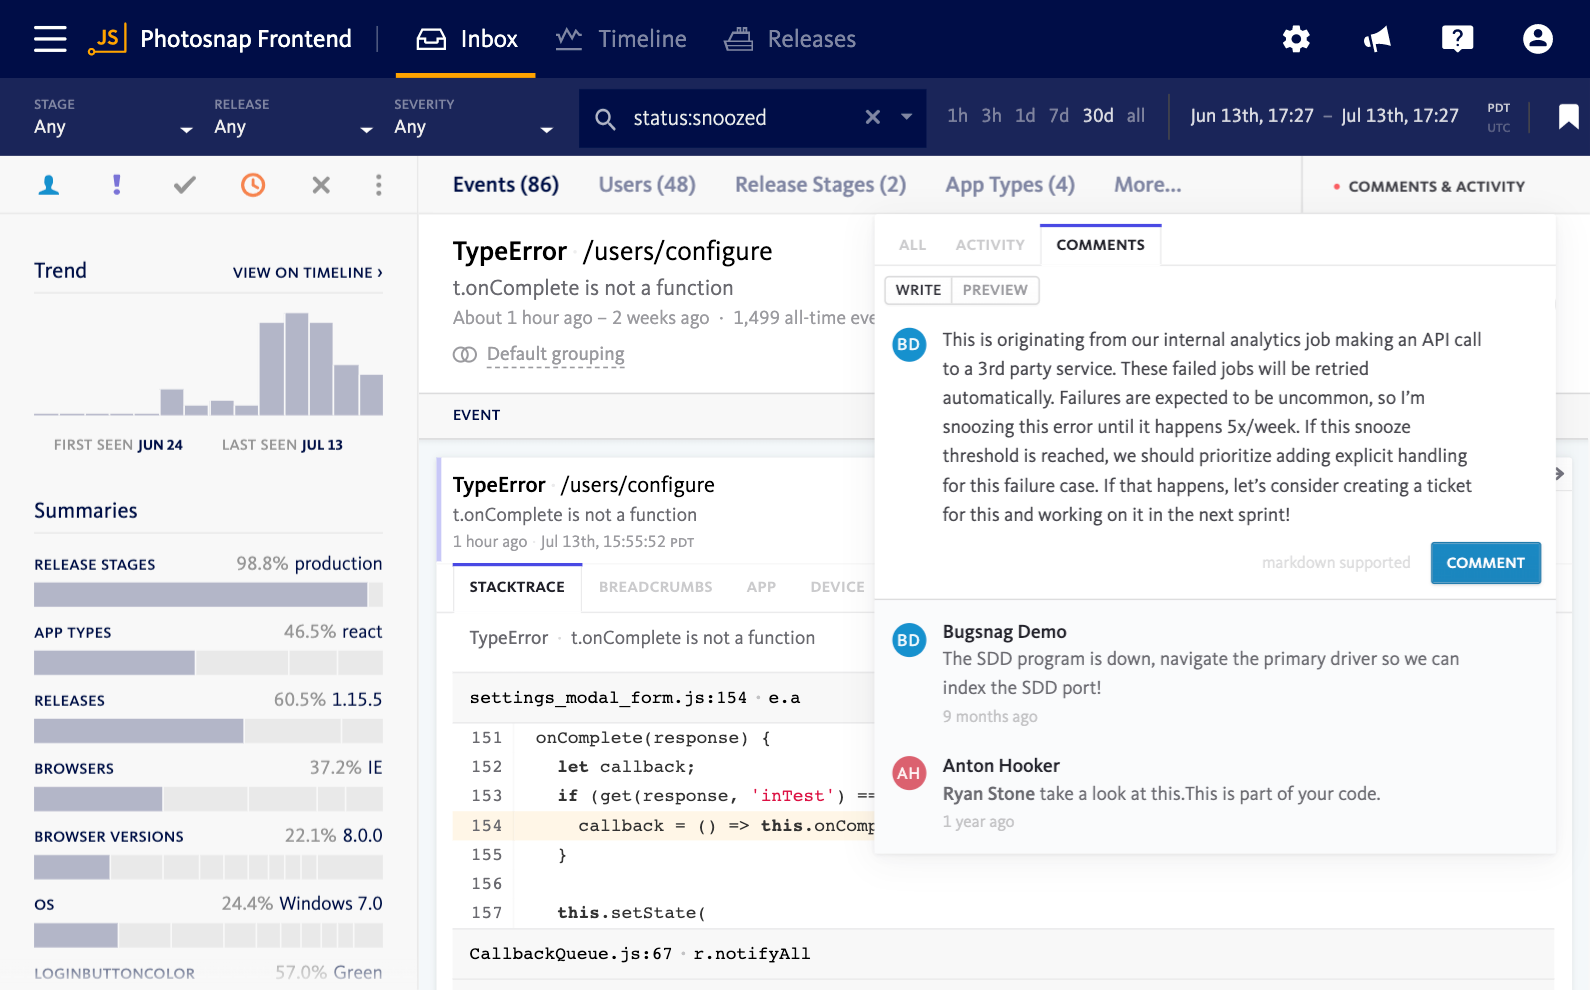
Task: Open the settings gear icon
Action: pos(1296,39)
